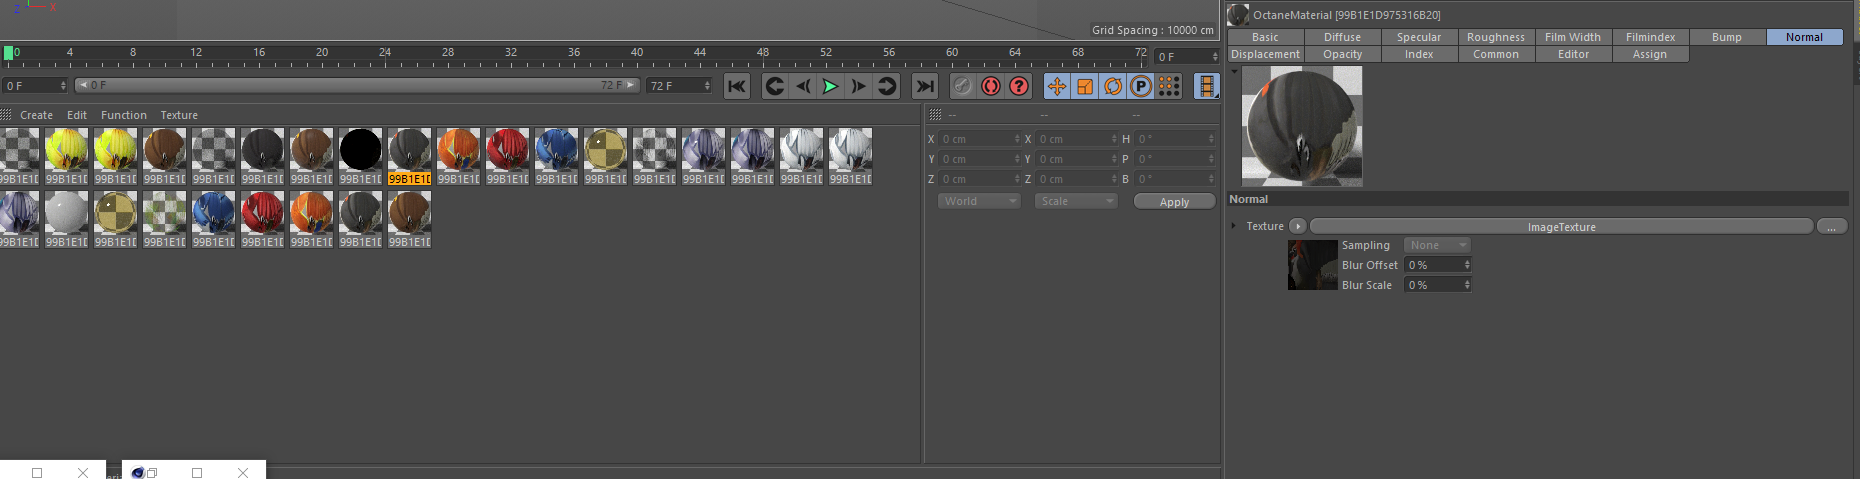The width and height of the screenshot is (1860, 479).
Task: Collapse the material preview with its triangle
Action: (x=1234, y=71)
